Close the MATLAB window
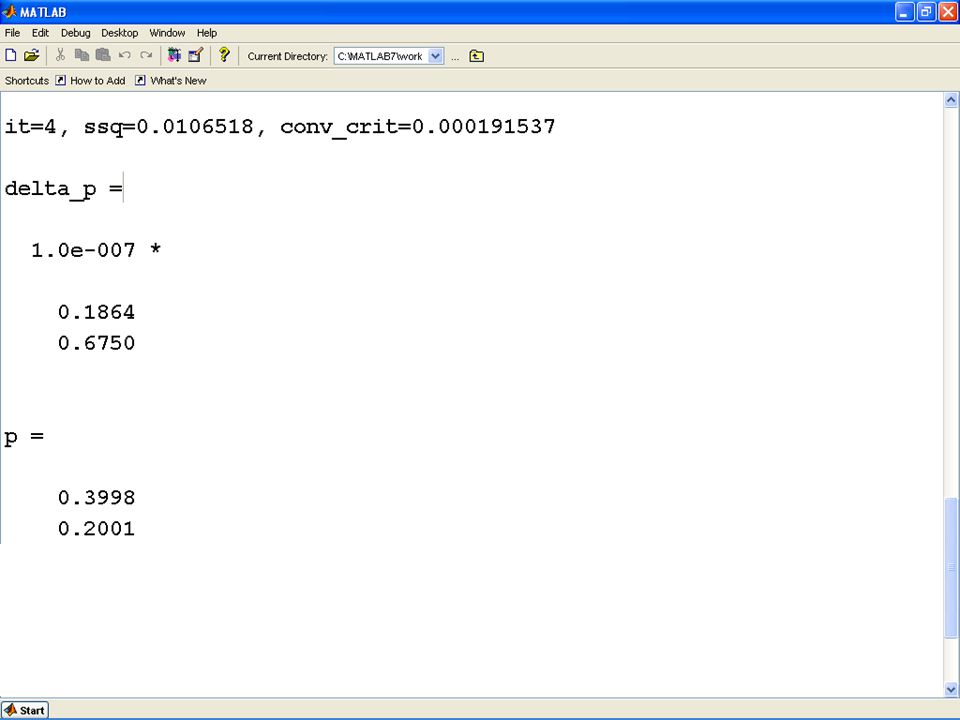 (948, 12)
